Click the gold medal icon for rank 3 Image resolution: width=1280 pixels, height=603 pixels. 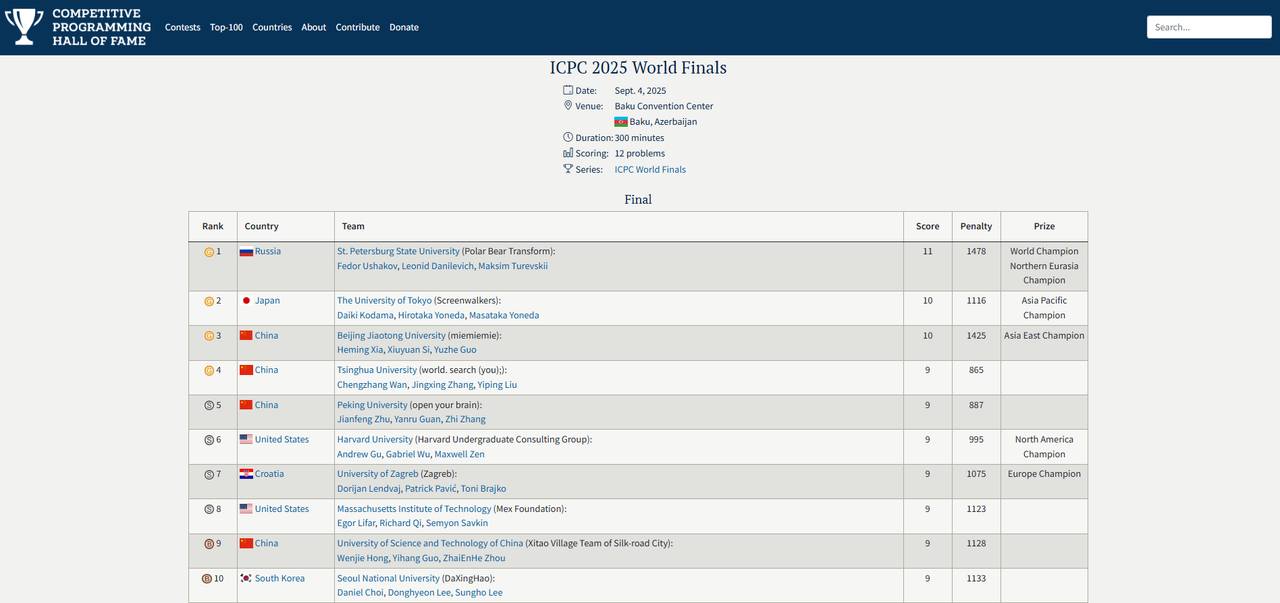209,336
